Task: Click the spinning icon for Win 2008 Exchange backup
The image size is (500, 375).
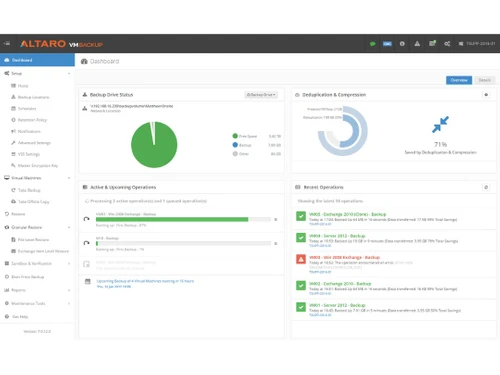Action: tap(87, 219)
